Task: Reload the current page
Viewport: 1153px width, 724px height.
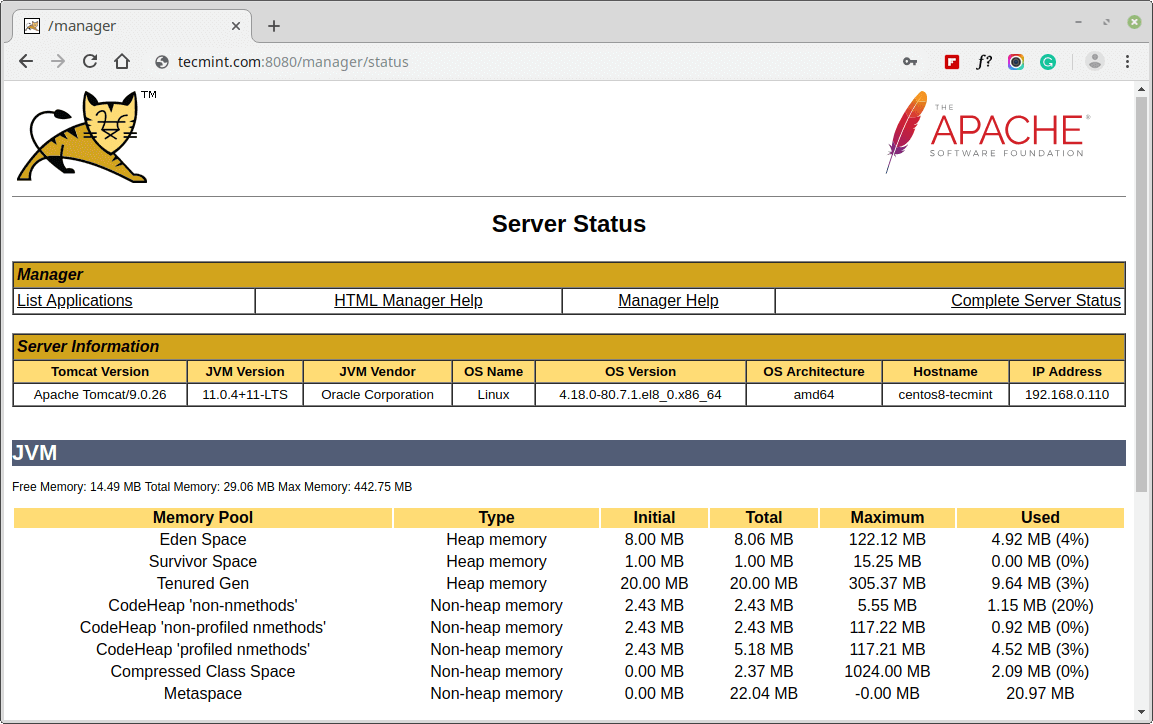Action: 90,62
